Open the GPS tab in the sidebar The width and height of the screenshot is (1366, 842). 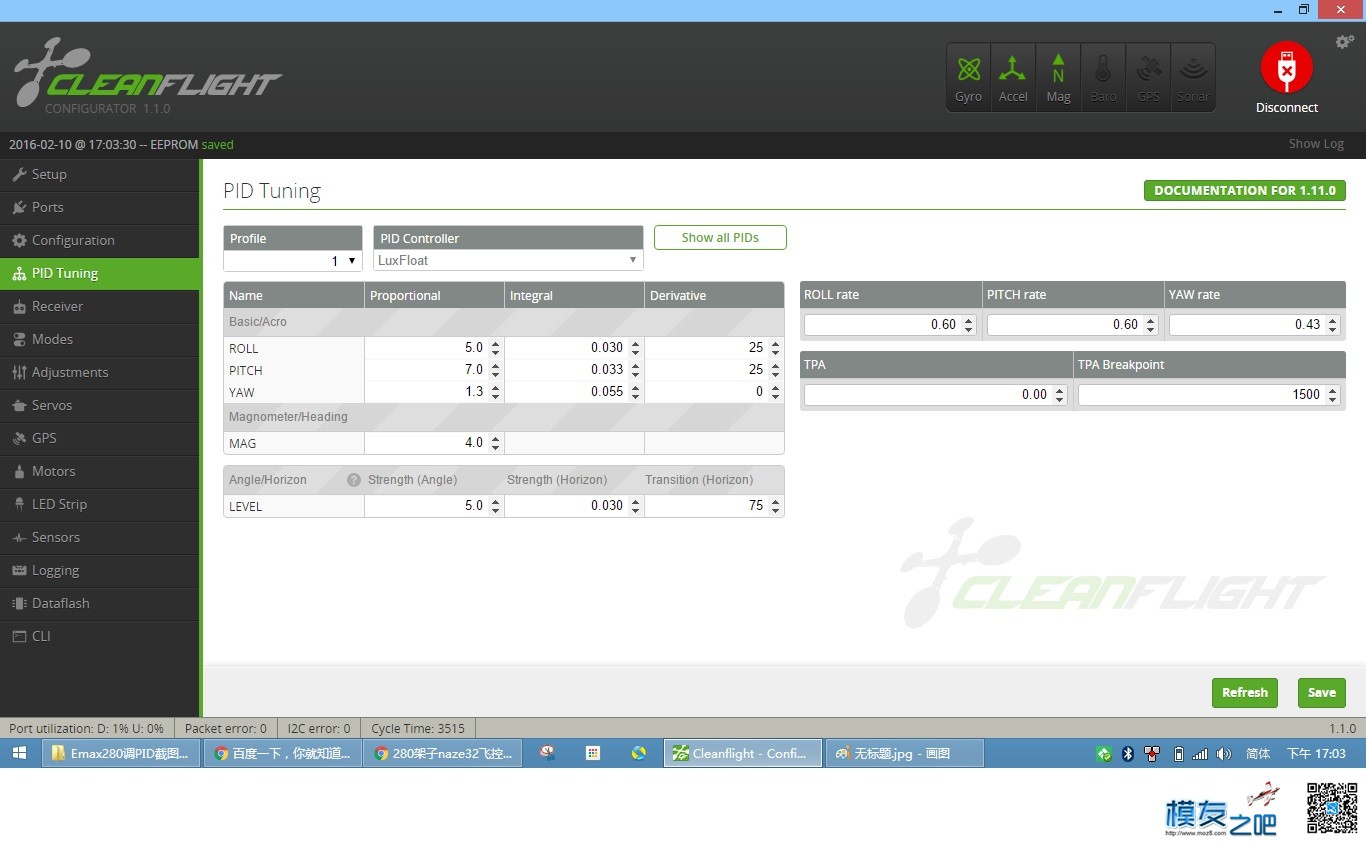coord(100,438)
